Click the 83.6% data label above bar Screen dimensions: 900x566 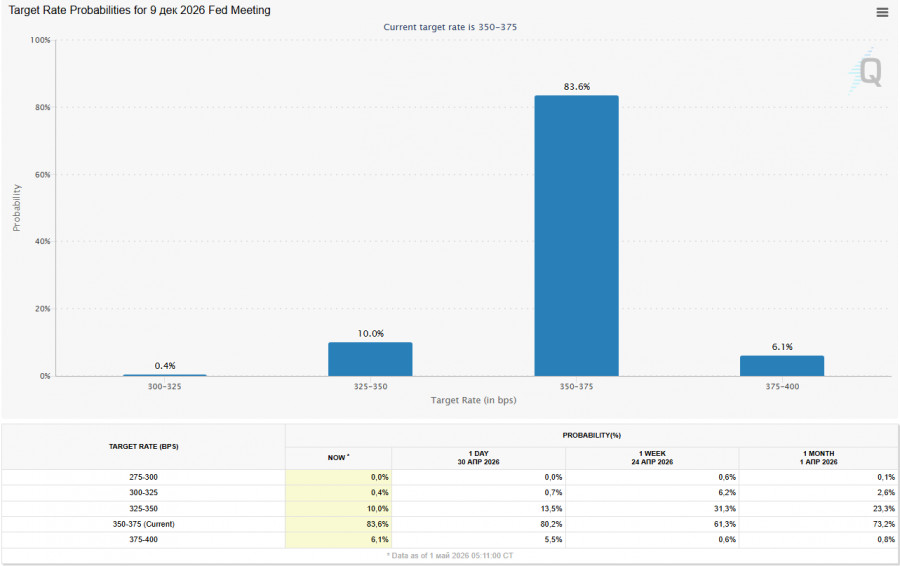[x=576, y=87]
